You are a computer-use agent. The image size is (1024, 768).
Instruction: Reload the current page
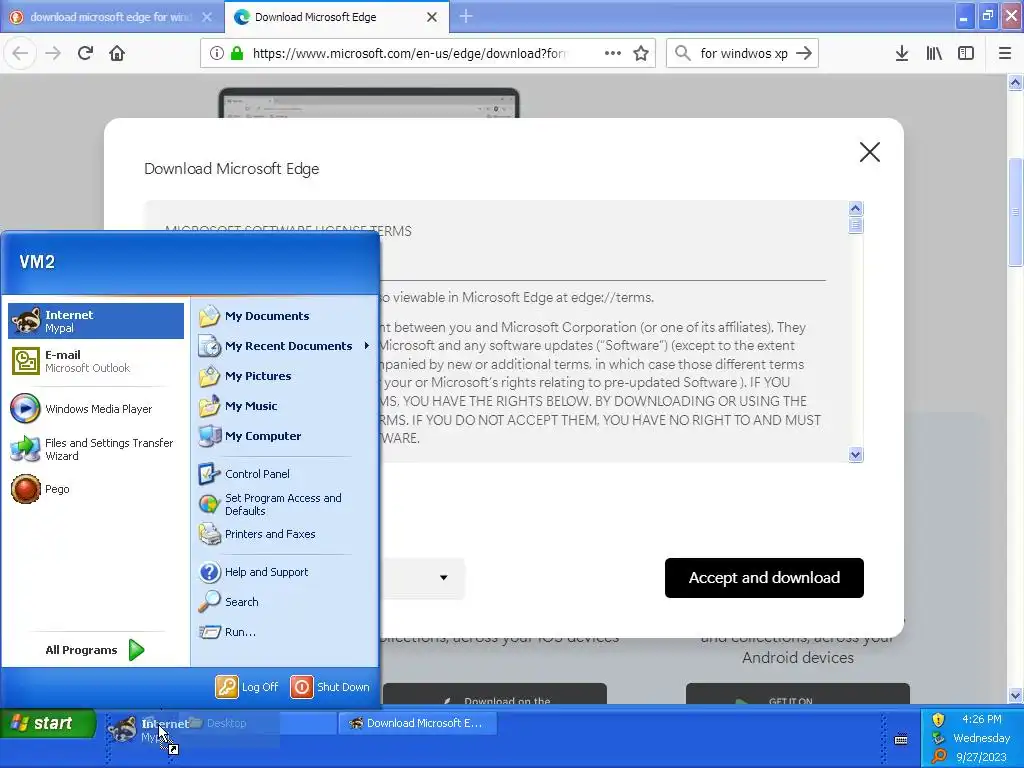pyautogui.click(x=86, y=54)
